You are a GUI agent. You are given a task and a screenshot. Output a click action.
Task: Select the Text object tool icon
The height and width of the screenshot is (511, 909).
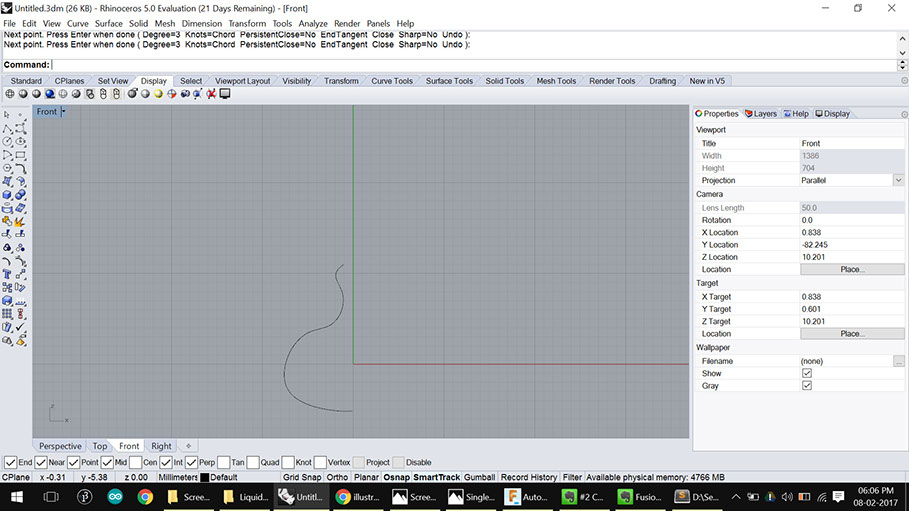point(7,274)
